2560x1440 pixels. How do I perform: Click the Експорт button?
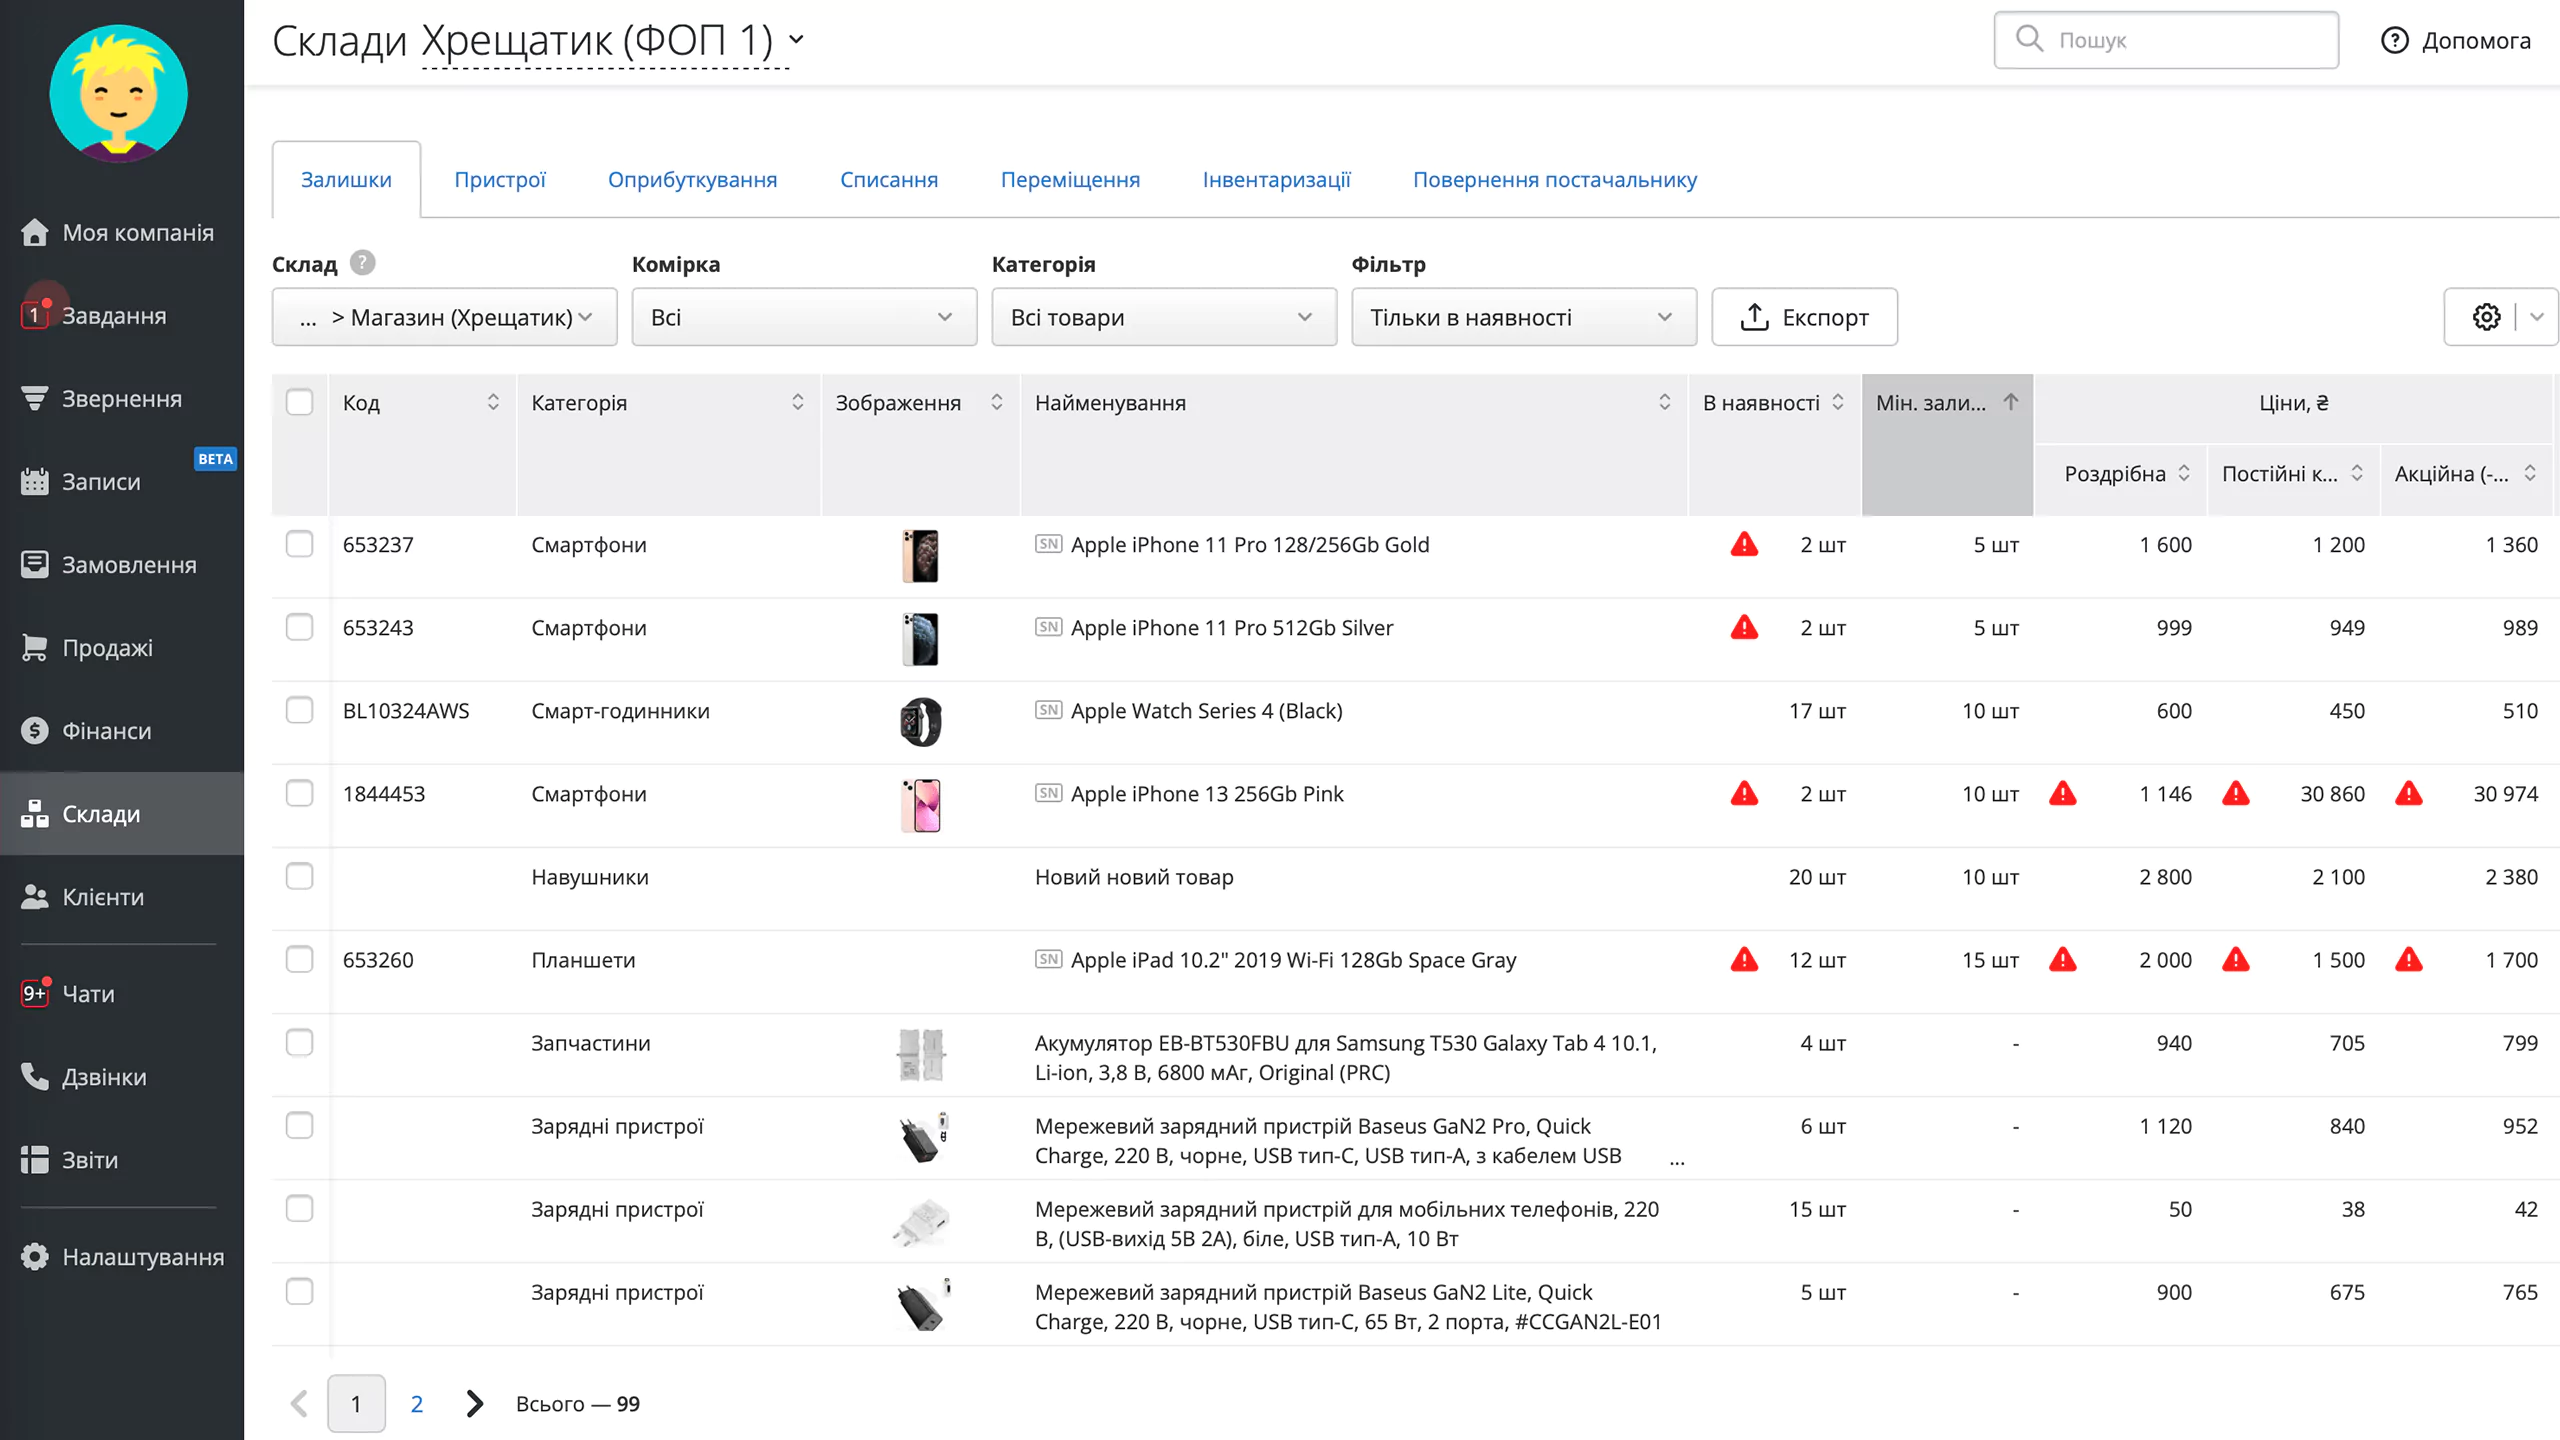tap(1804, 317)
